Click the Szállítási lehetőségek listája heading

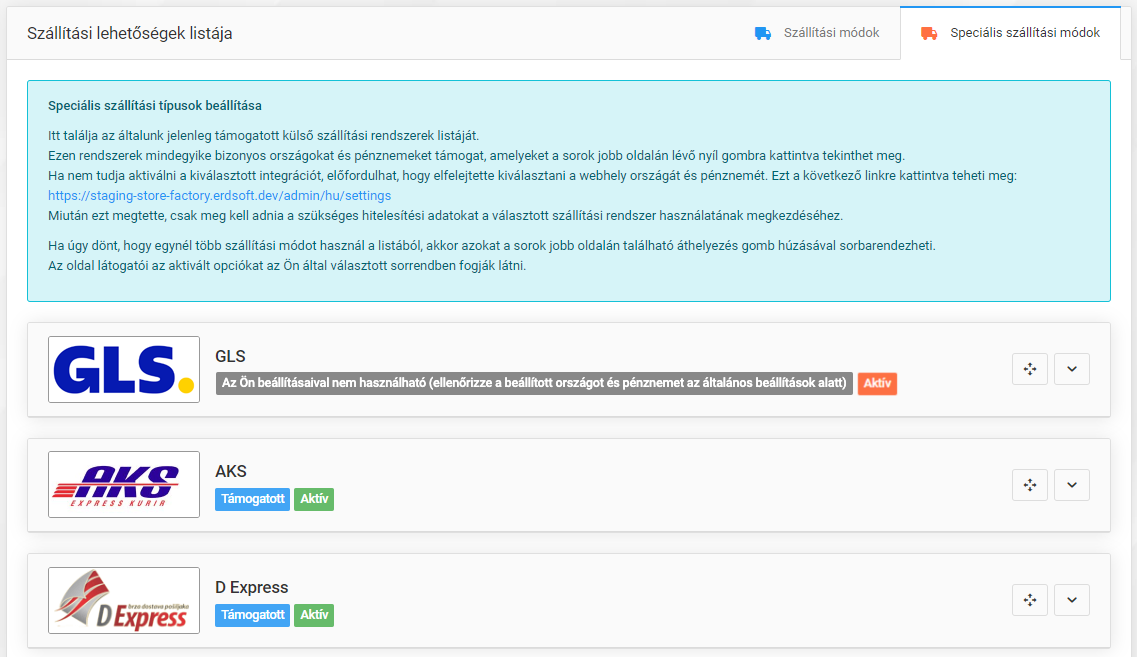130,33
